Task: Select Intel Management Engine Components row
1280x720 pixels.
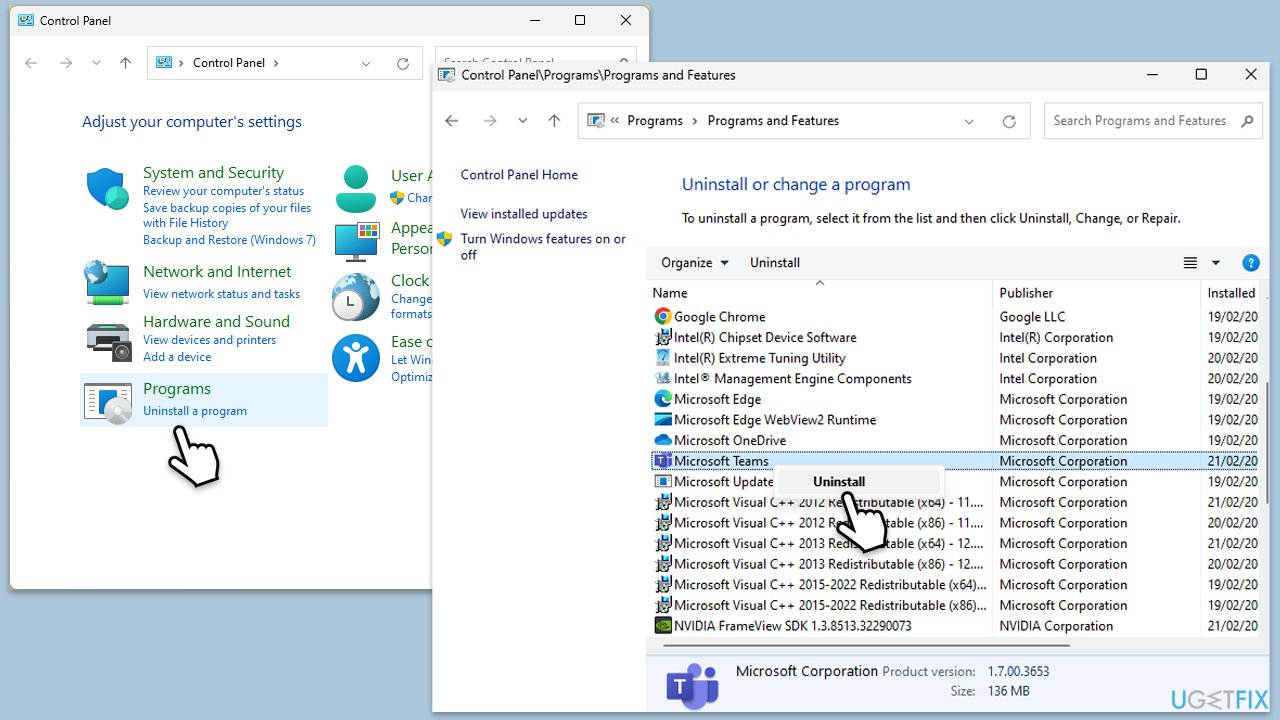Action: click(954, 379)
